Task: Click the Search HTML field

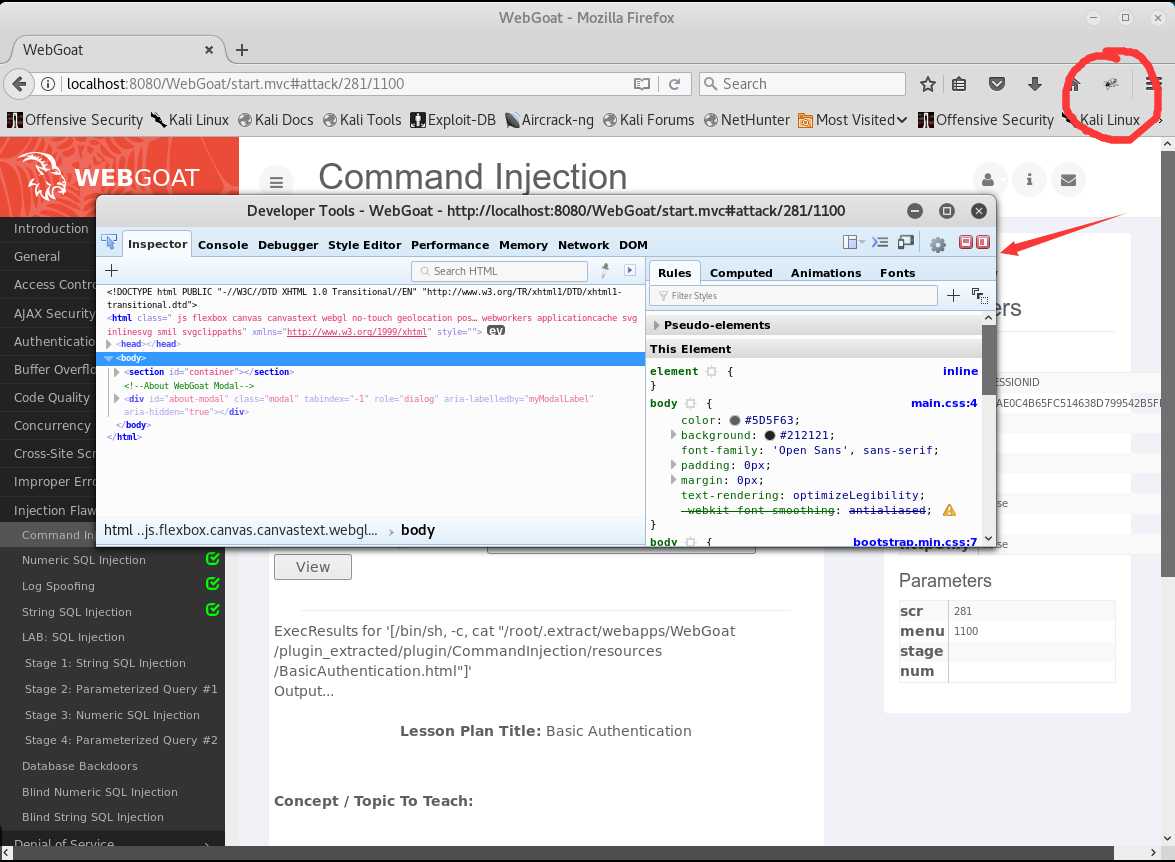Action: (x=500, y=271)
